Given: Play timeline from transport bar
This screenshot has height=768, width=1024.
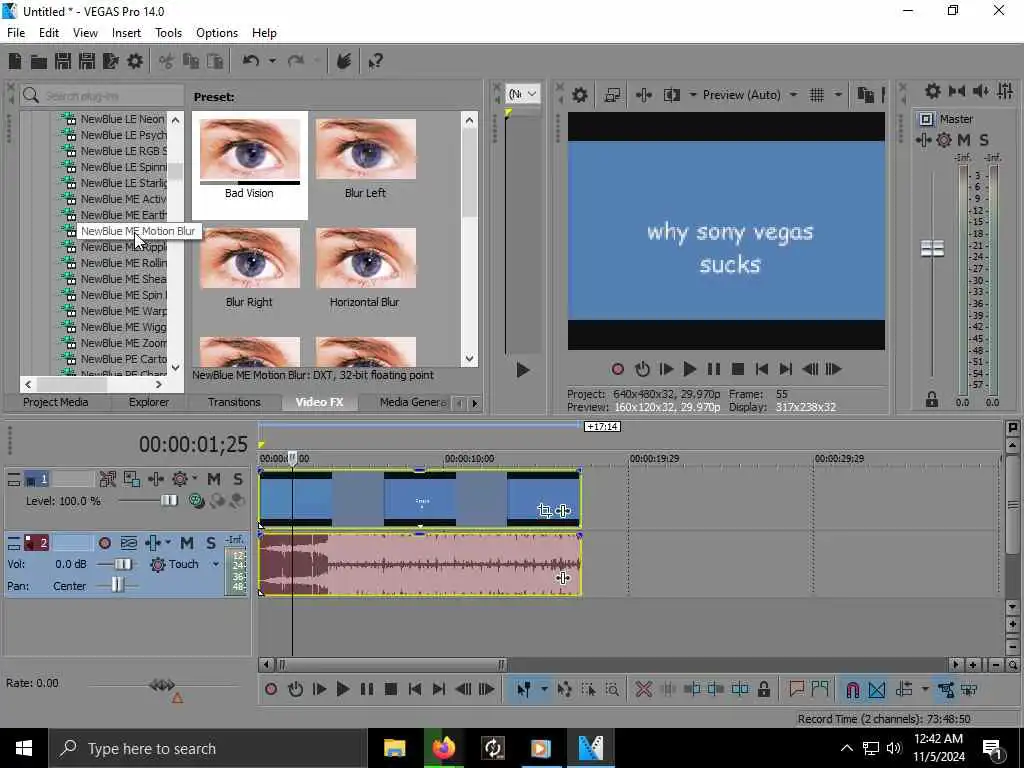Looking at the screenshot, I should pos(342,689).
